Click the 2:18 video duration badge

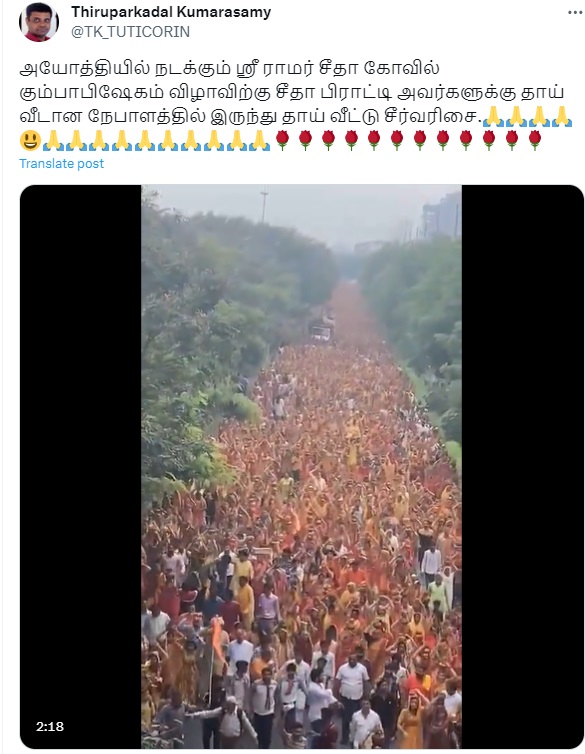click(50, 726)
